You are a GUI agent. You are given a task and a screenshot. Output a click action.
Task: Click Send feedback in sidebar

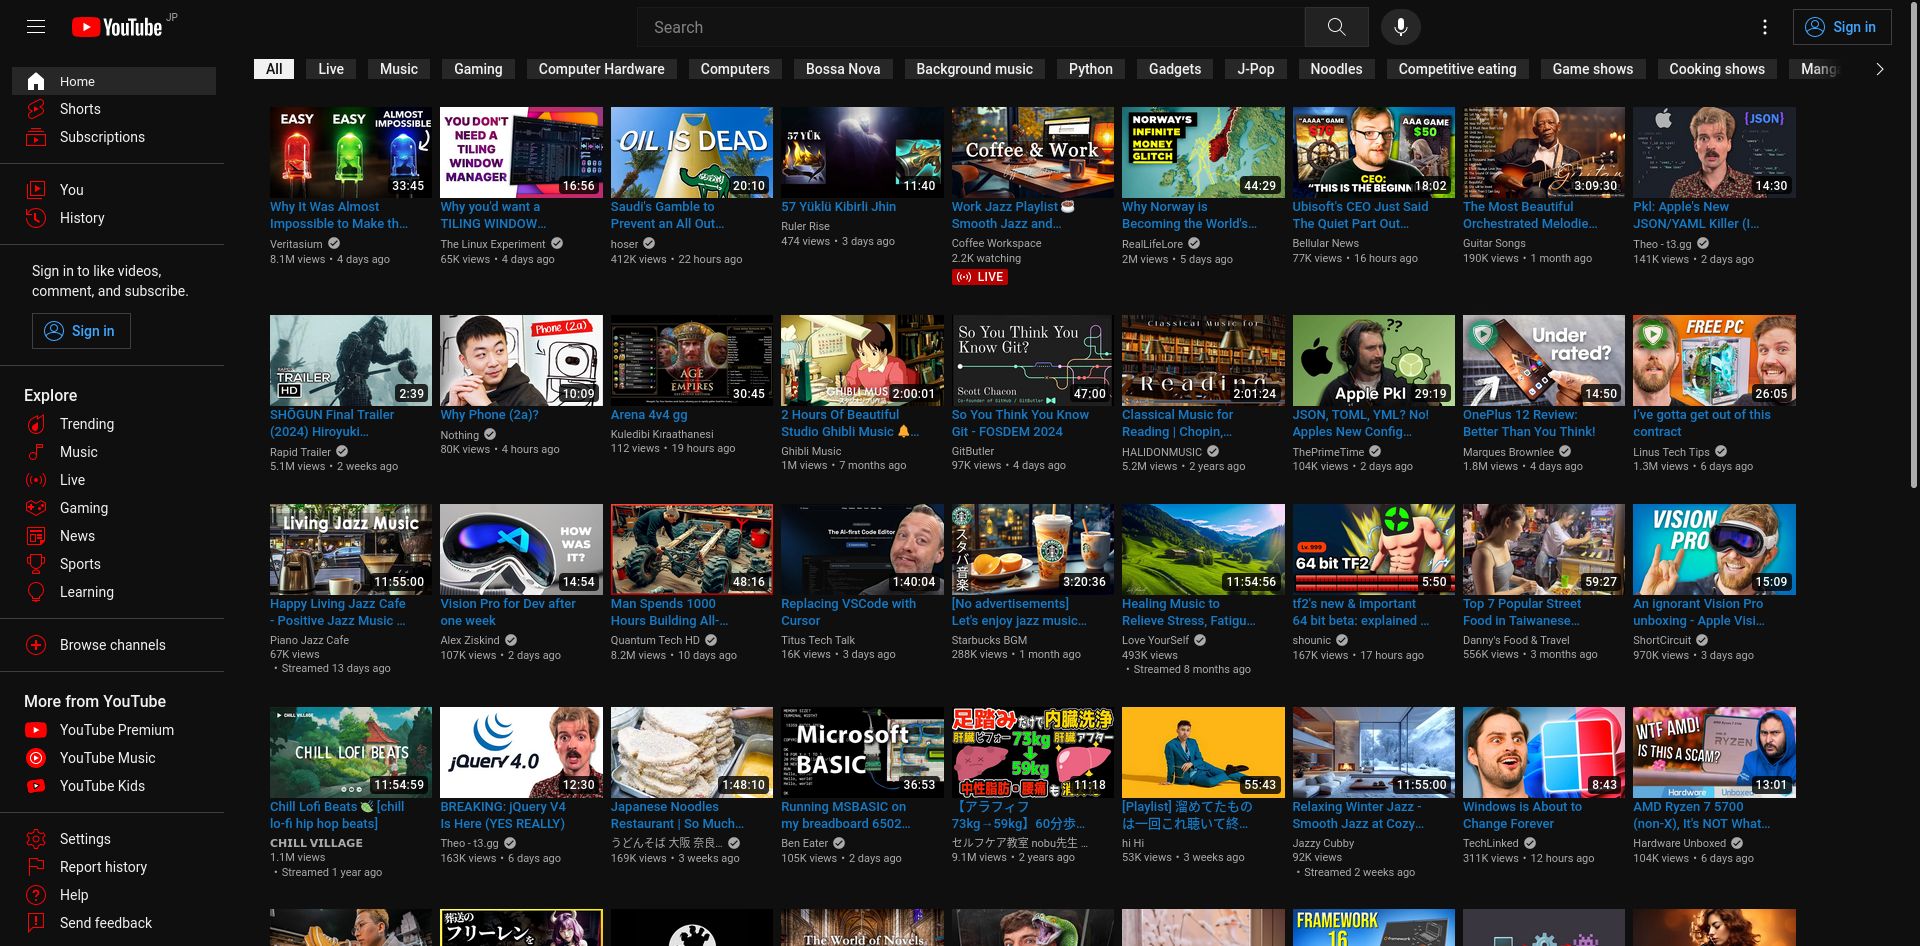tap(114, 923)
